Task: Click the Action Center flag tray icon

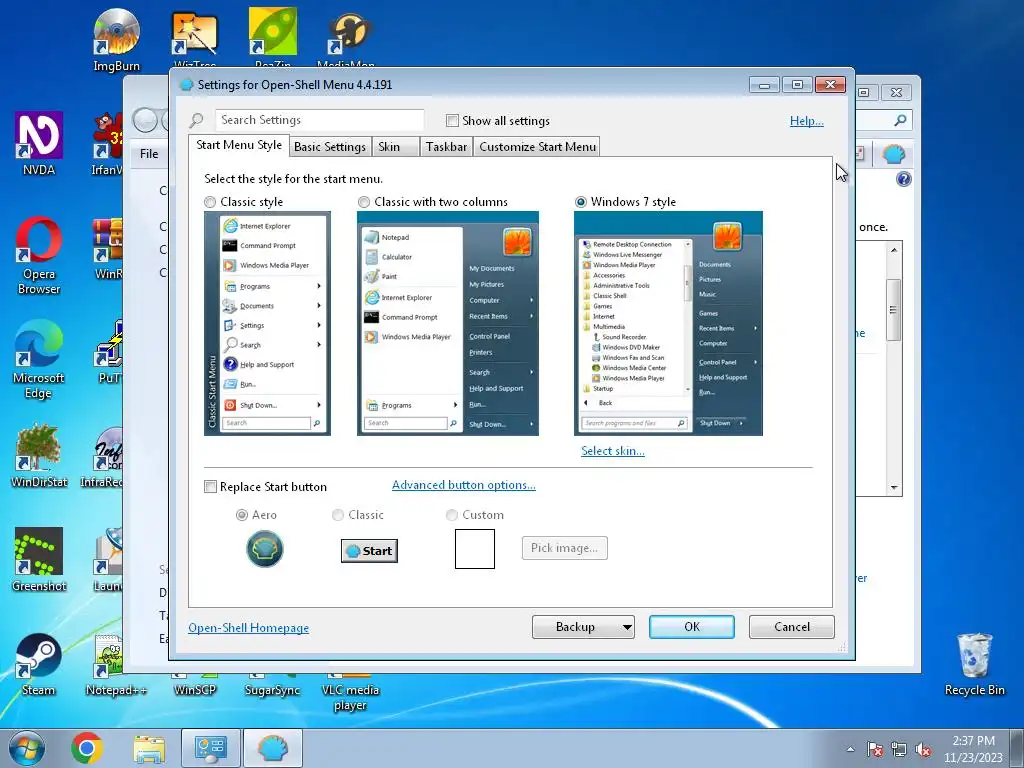Action: (875, 749)
